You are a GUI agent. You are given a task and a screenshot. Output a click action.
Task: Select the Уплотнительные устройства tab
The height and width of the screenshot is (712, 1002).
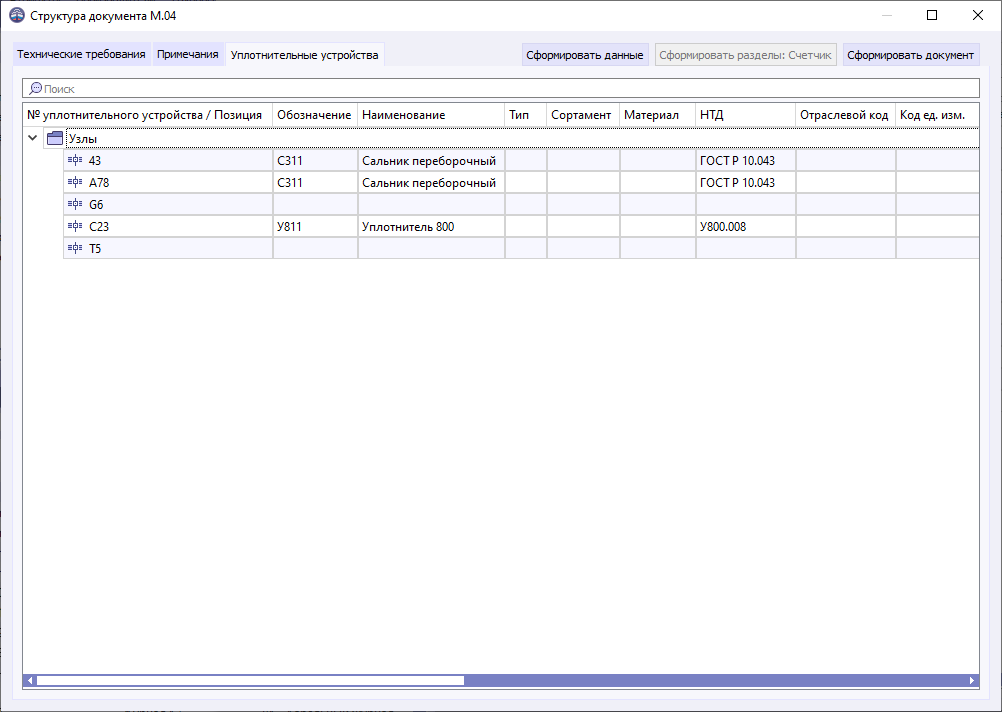point(305,55)
